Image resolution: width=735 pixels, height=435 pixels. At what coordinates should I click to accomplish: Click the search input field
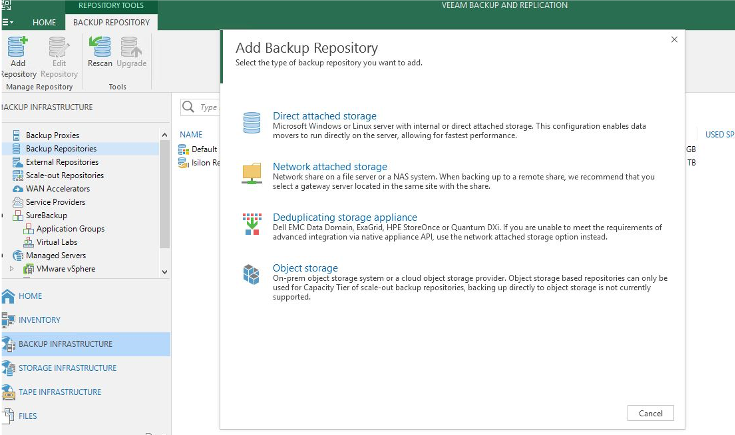coord(207,107)
